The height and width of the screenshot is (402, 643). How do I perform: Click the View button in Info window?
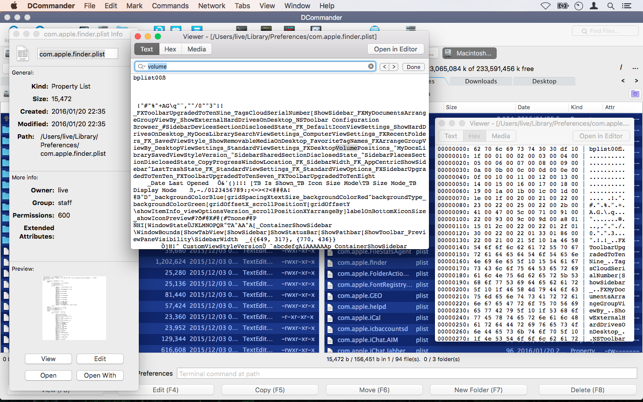point(48,359)
